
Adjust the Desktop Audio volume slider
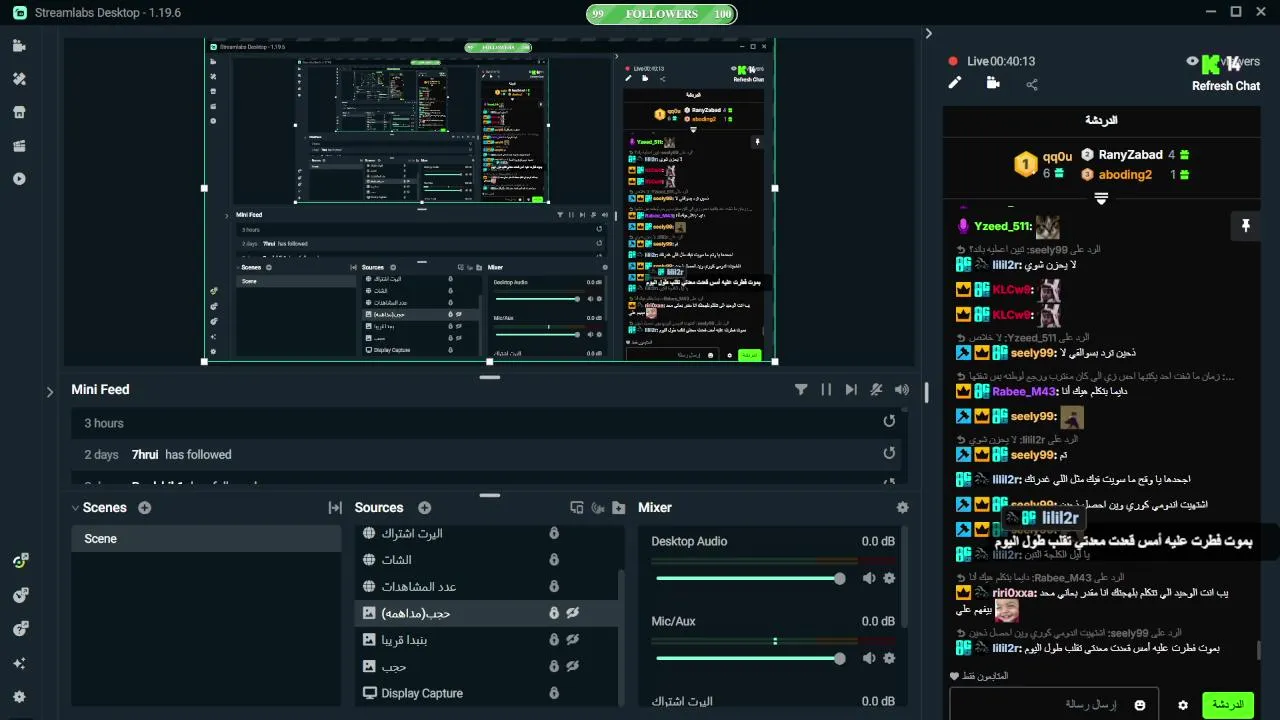[748, 578]
